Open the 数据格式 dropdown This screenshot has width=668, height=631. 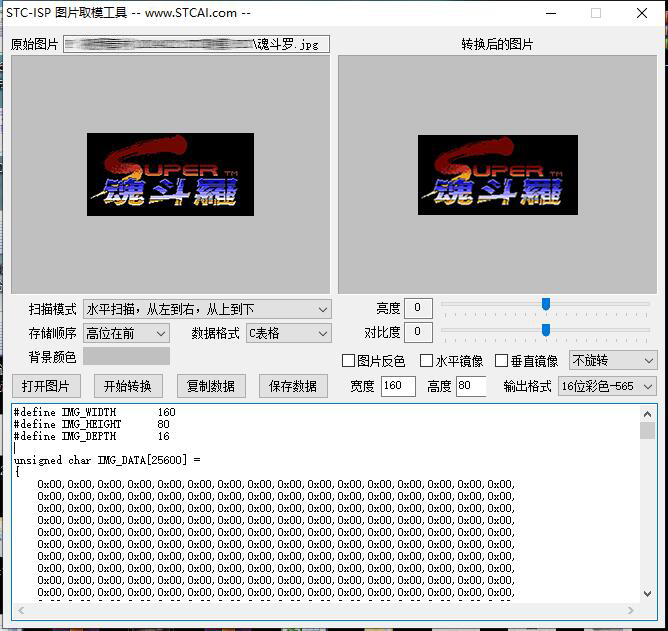pos(289,333)
